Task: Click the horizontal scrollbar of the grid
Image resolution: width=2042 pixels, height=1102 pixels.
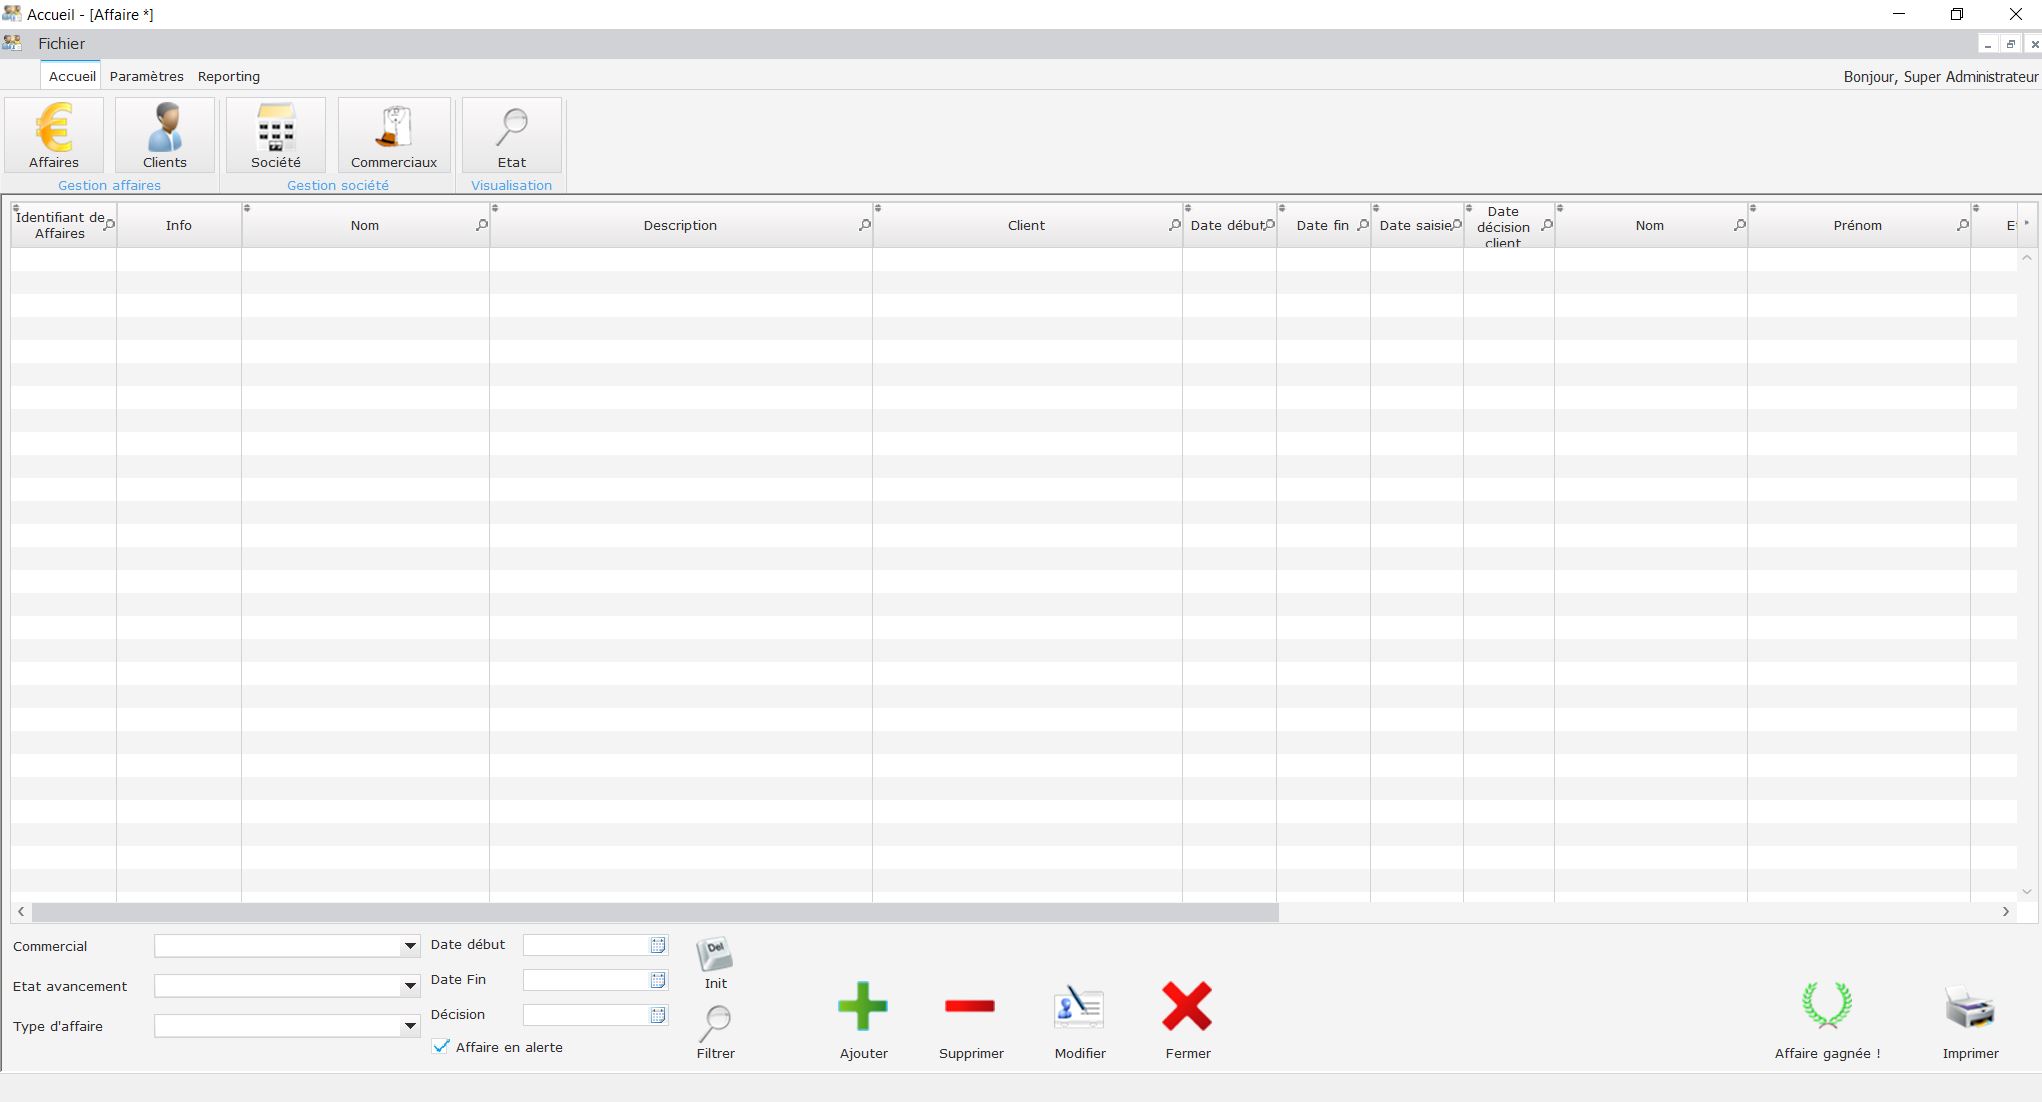Action: 655,912
